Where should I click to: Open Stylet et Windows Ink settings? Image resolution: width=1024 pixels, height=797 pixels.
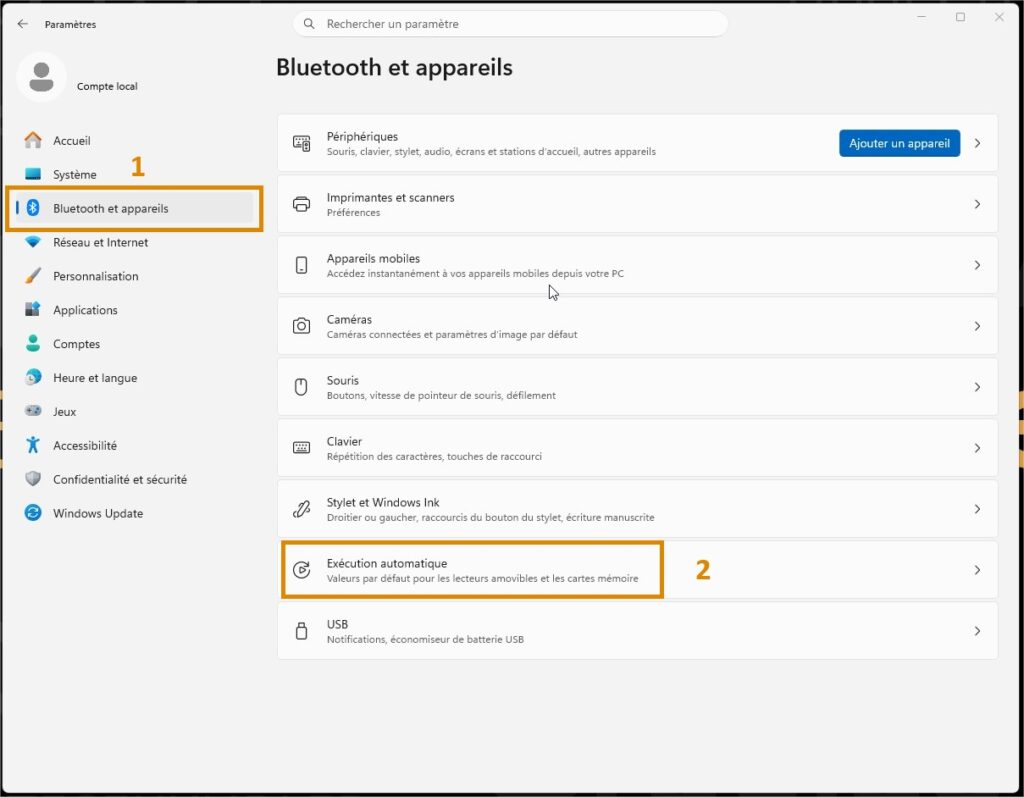tap(637, 509)
